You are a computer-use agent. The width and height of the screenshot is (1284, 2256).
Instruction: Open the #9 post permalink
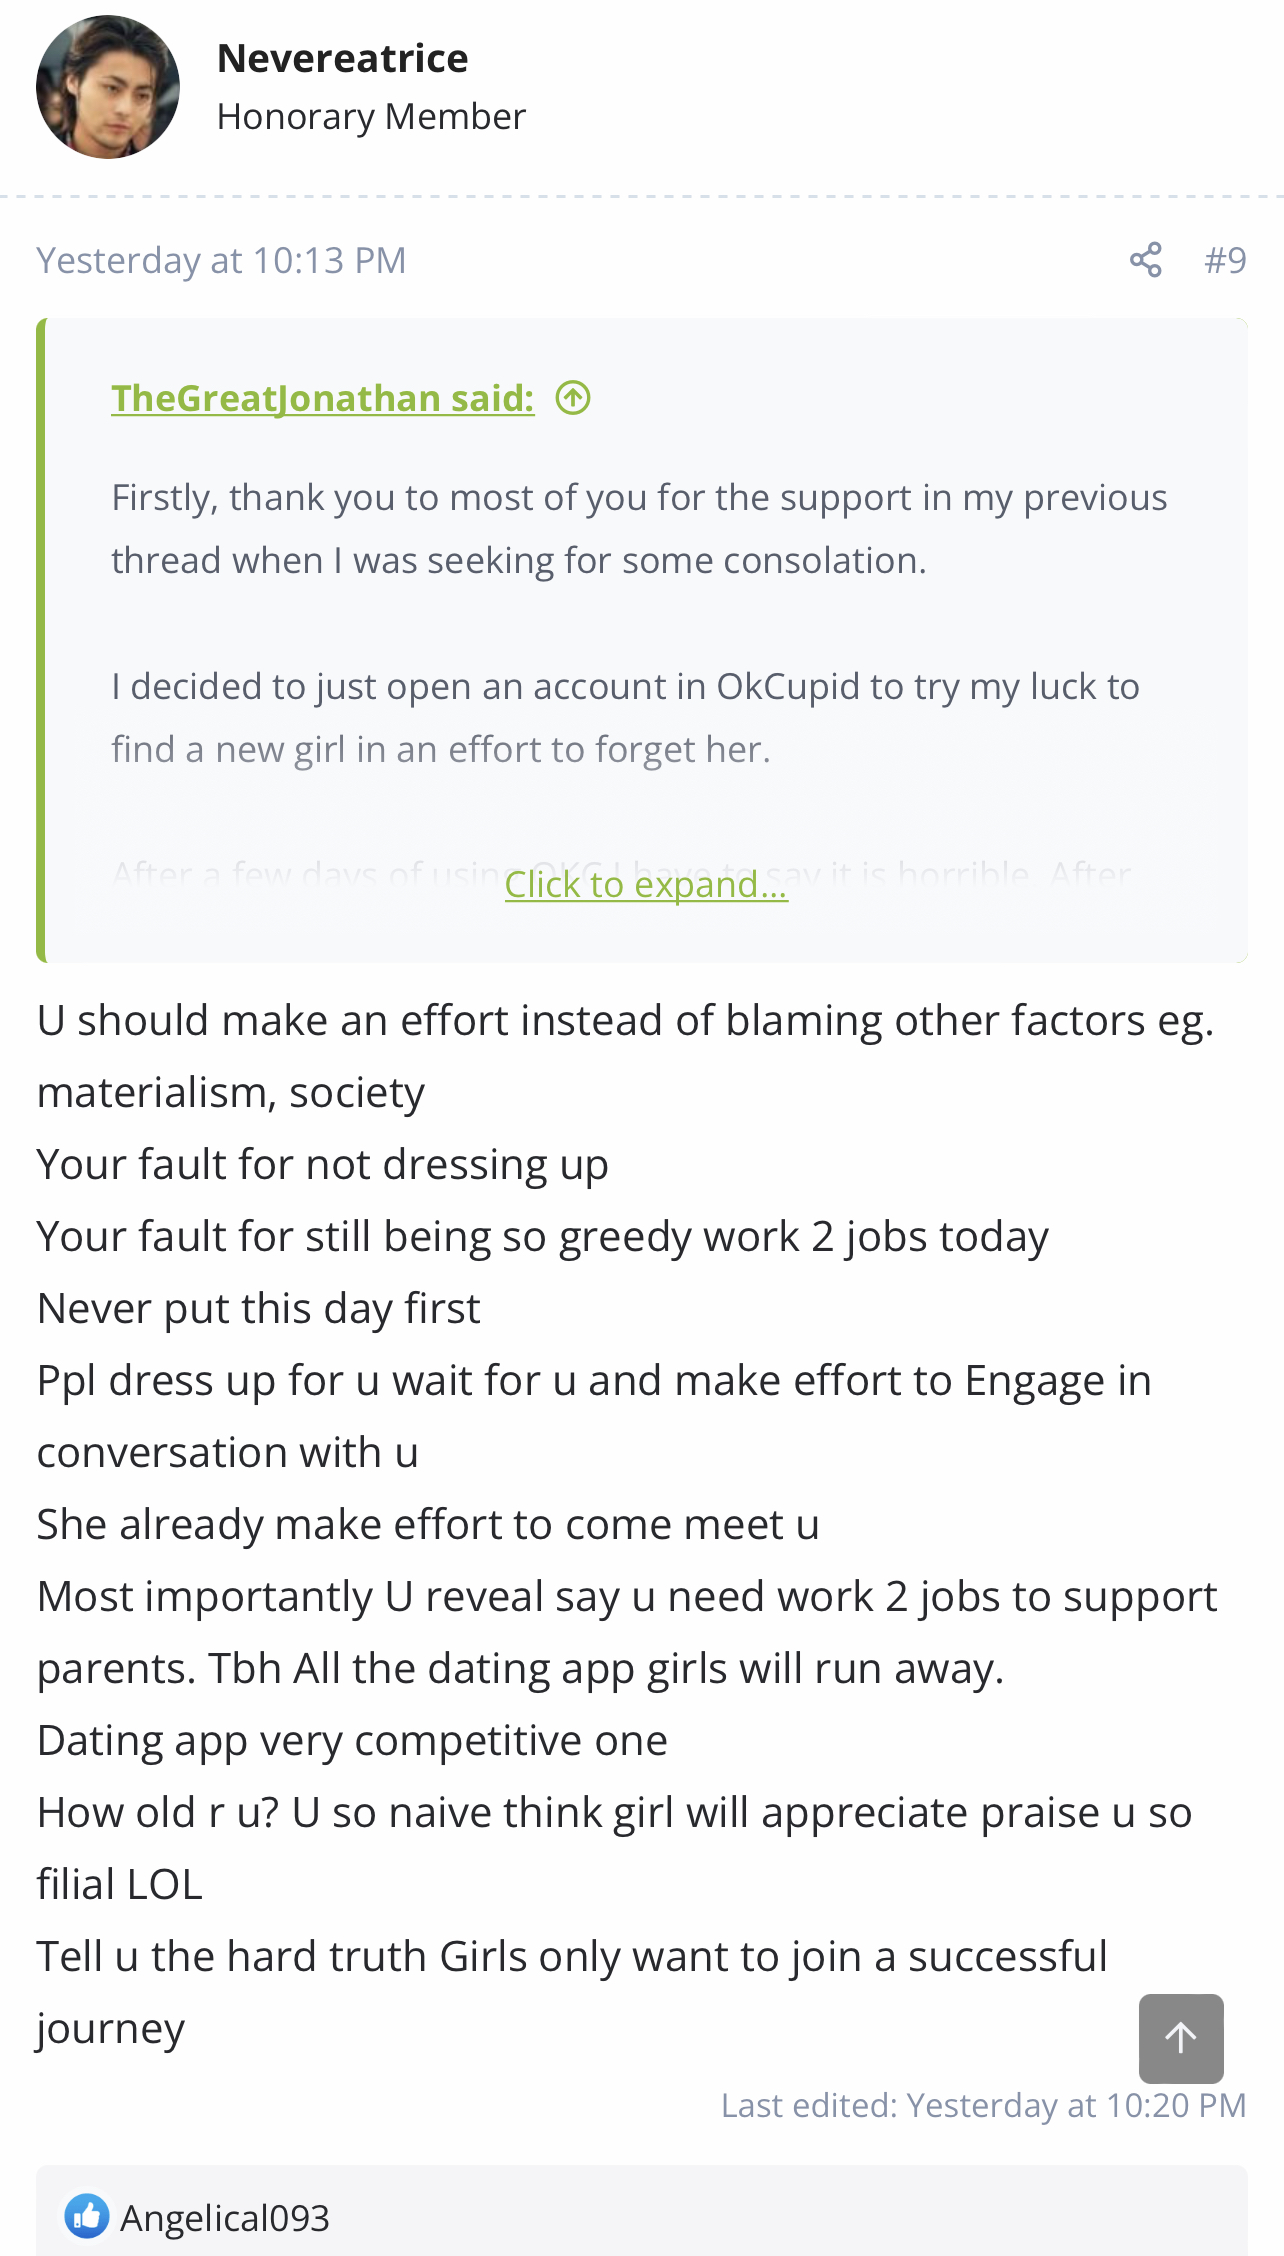1225,260
